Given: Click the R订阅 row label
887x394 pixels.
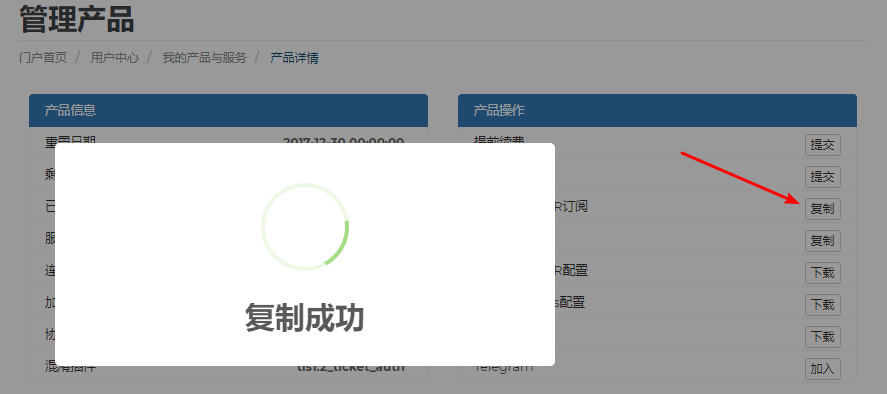Looking at the screenshot, I should [x=572, y=207].
